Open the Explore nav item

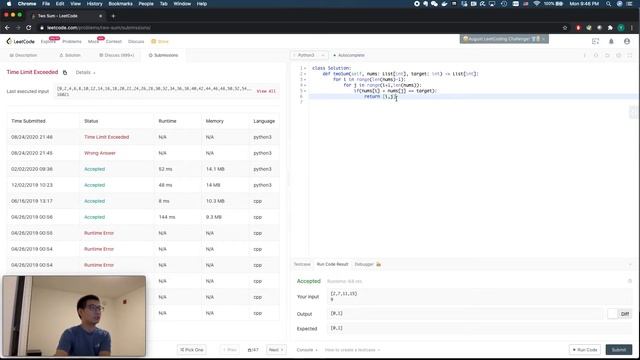point(48,42)
